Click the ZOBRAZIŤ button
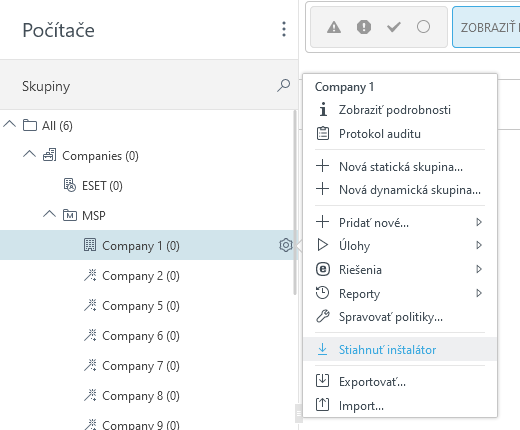Viewport: 520px width, 430px height. [486, 27]
